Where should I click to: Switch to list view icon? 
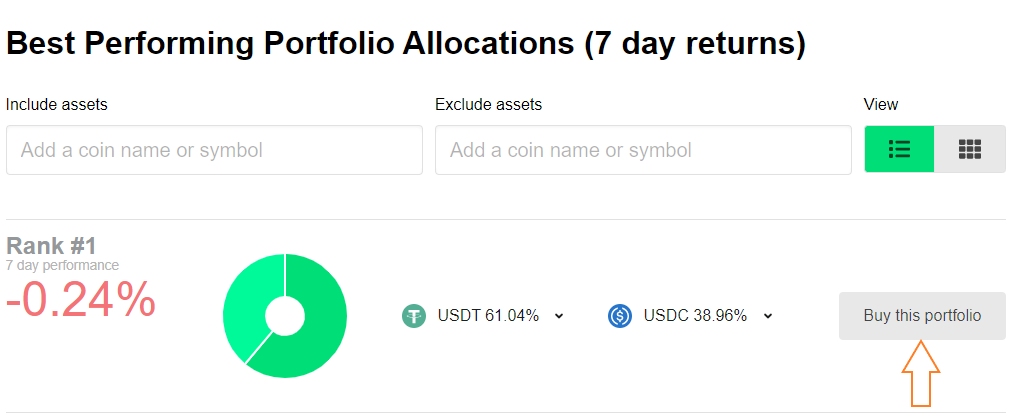click(x=899, y=149)
